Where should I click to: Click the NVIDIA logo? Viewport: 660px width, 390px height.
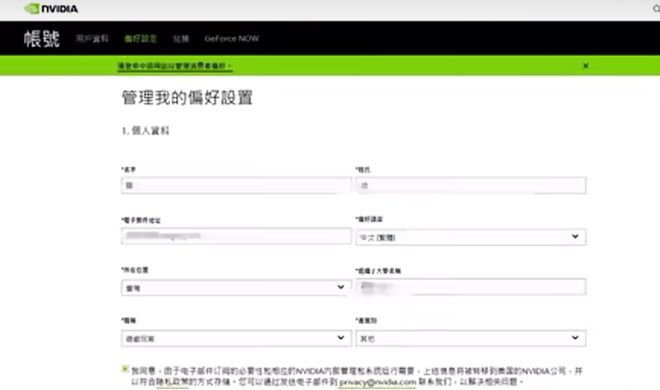[51, 8]
